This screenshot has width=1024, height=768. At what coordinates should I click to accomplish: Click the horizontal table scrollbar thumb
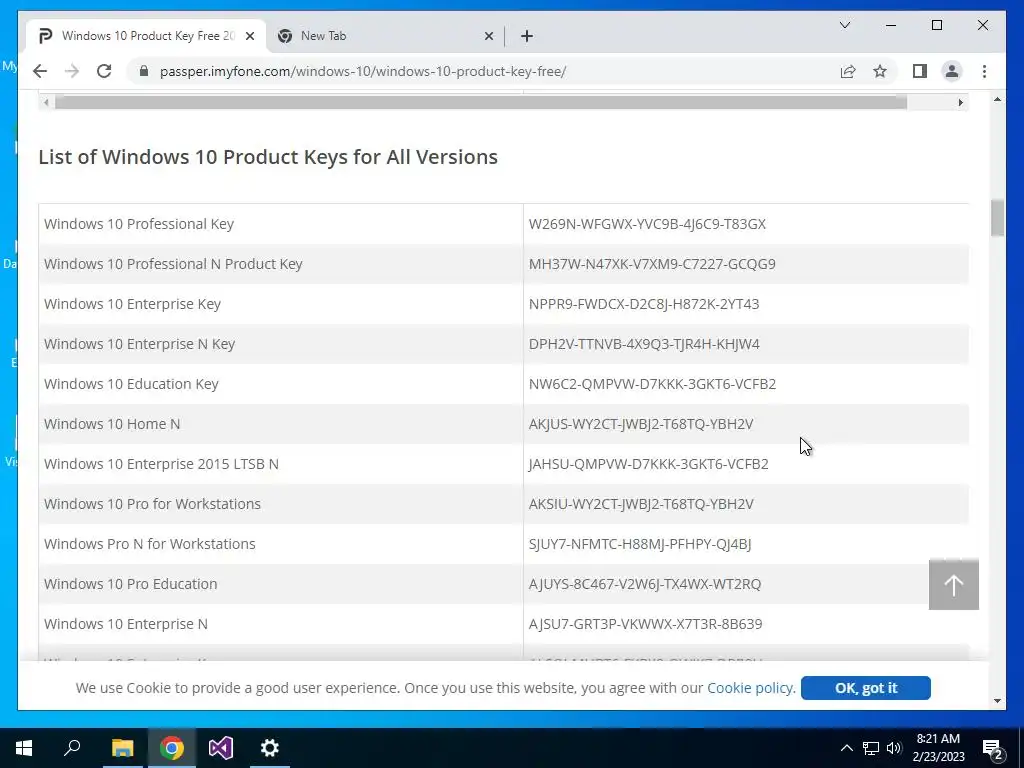point(481,103)
